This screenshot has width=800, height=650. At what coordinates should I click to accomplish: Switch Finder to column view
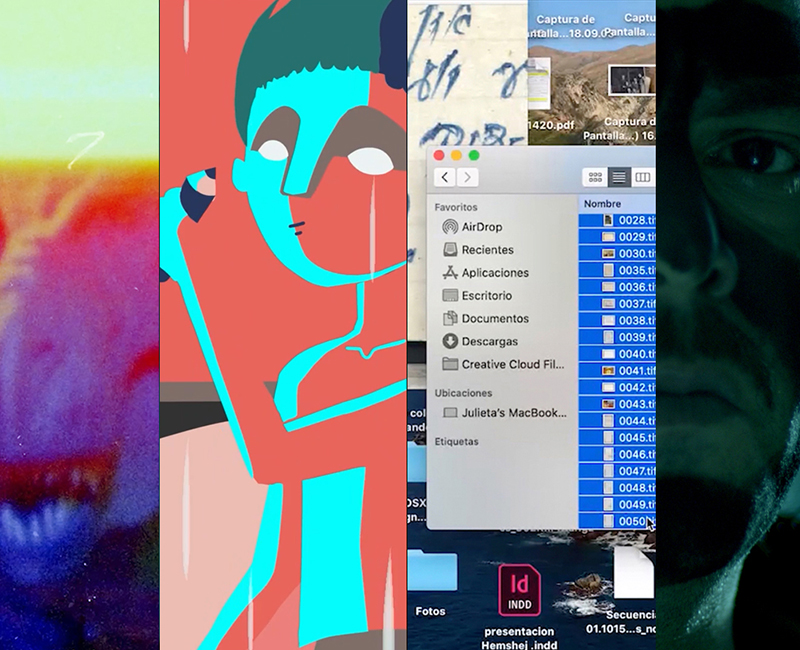point(642,177)
